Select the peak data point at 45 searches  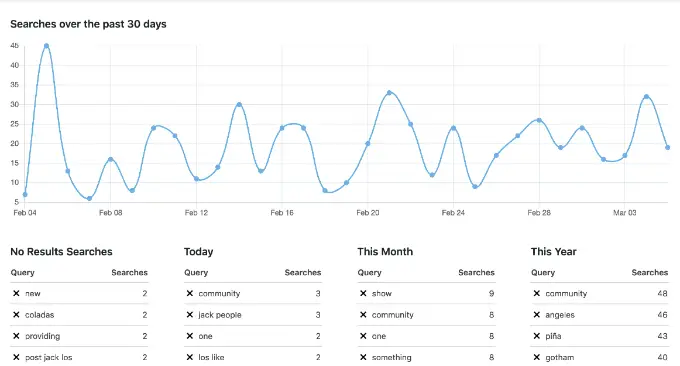(46, 46)
